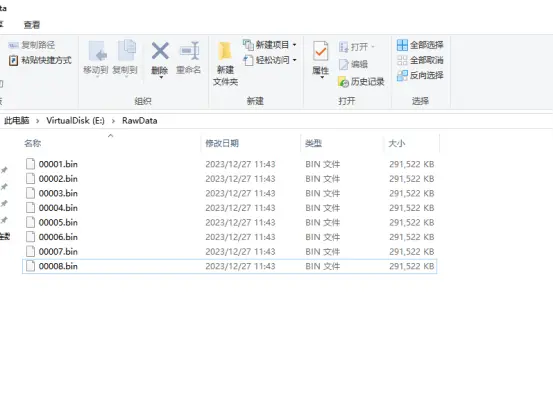Click file icon of 00006.bin
Viewport: 554px width, 400px height.
click(31, 237)
